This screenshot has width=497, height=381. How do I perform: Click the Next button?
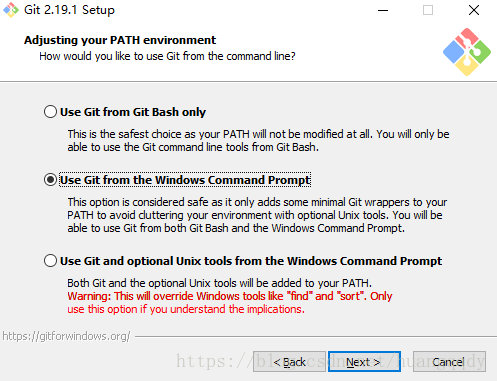pyautogui.click(x=364, y=362)
